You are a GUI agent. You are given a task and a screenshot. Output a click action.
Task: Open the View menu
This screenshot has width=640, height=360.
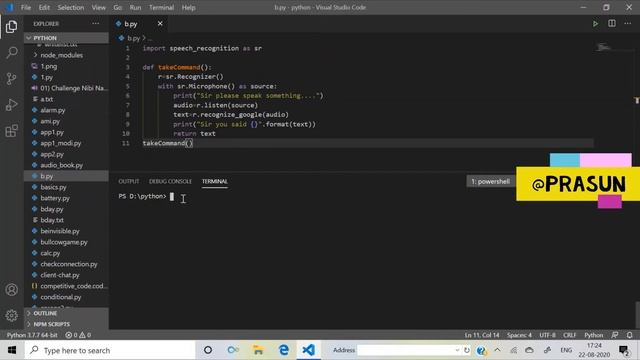tap(98, 7)
